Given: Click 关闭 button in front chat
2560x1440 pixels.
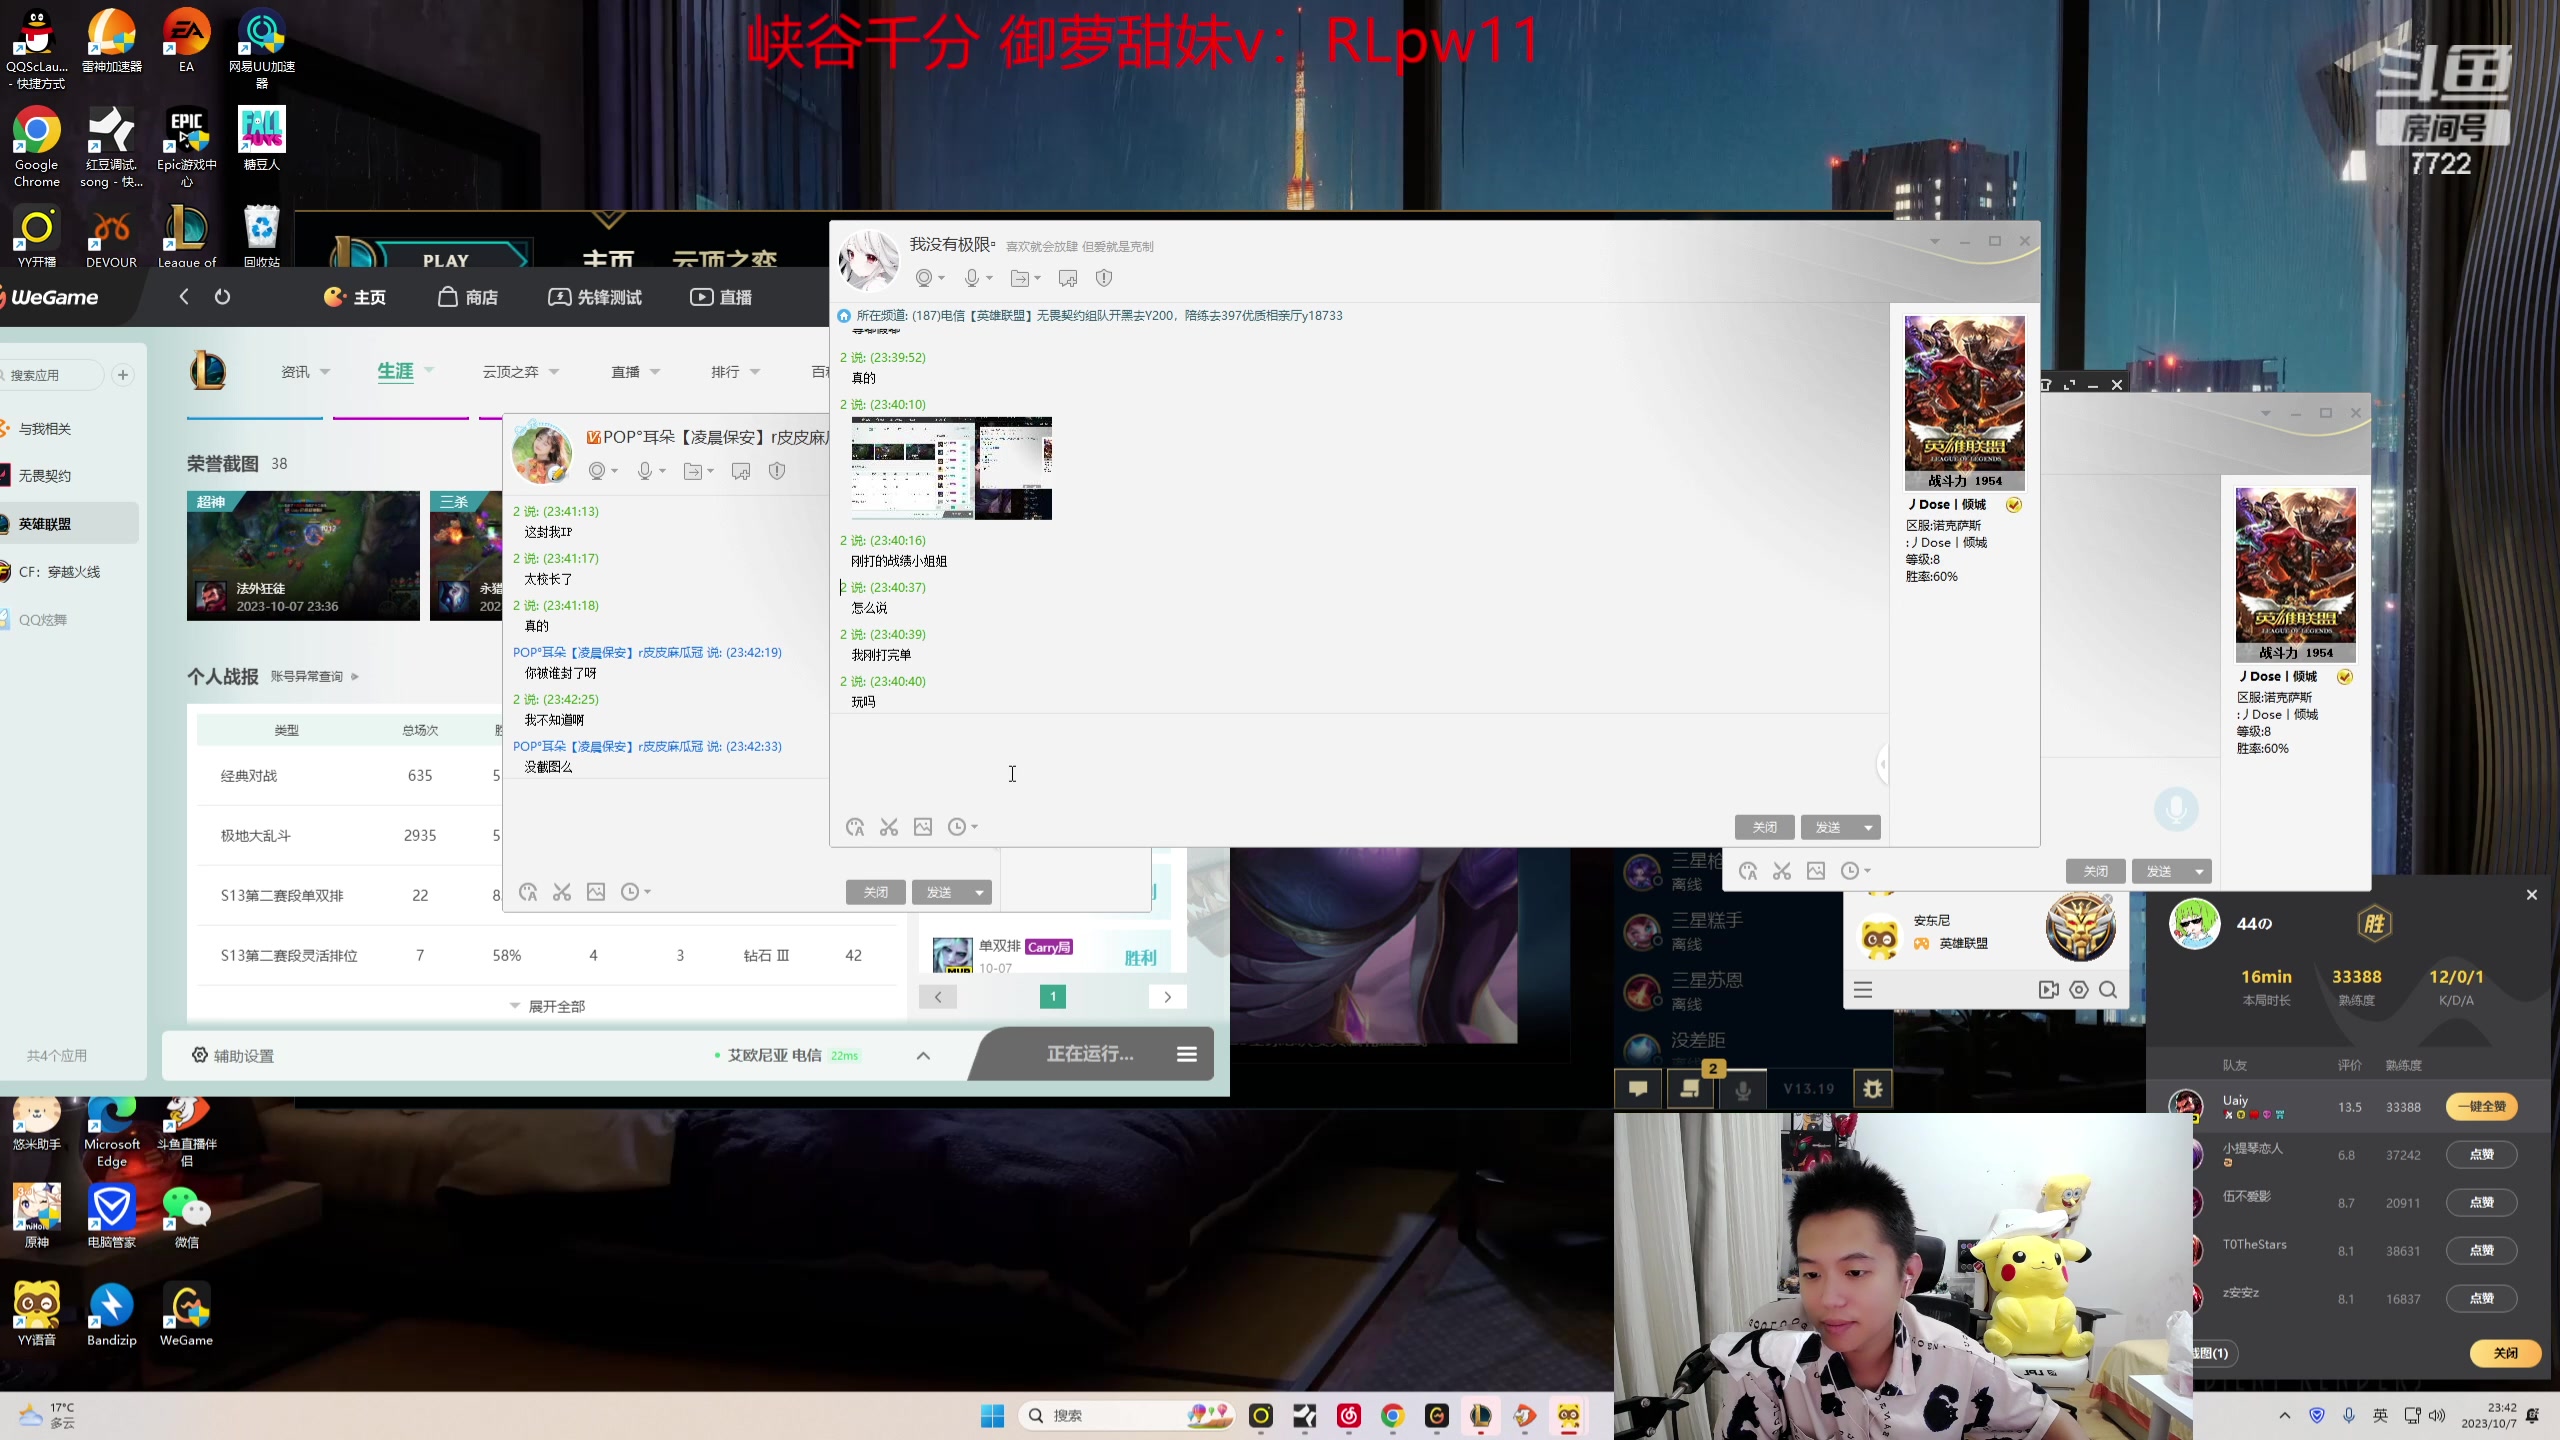Looking at the screenshot, I should click(1765, 827).
